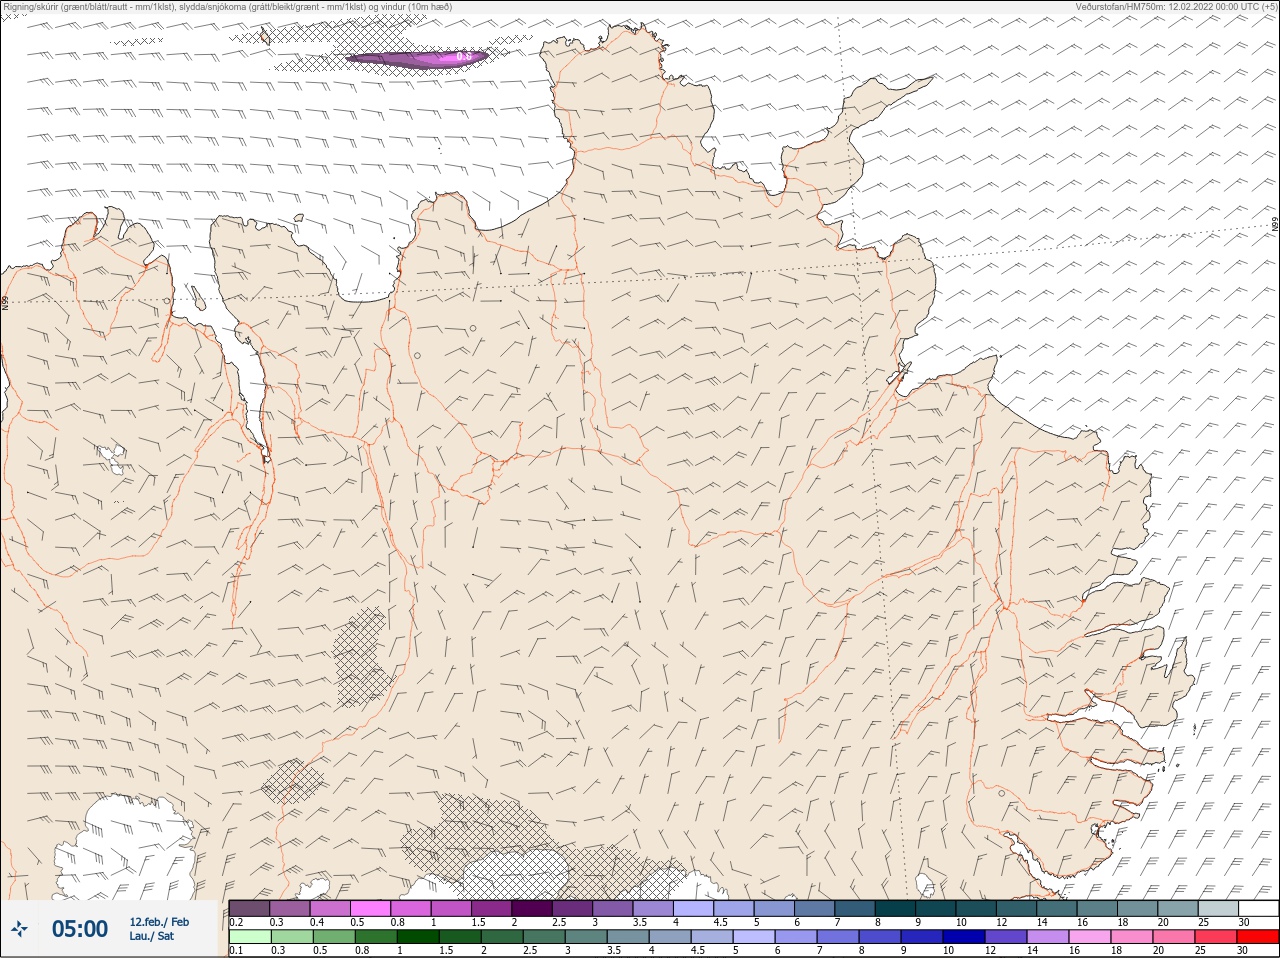Click upper legend swatch labeled 1.5
Image resolution: width=1280 pixels, height=958 pixels.
point(492,908)
